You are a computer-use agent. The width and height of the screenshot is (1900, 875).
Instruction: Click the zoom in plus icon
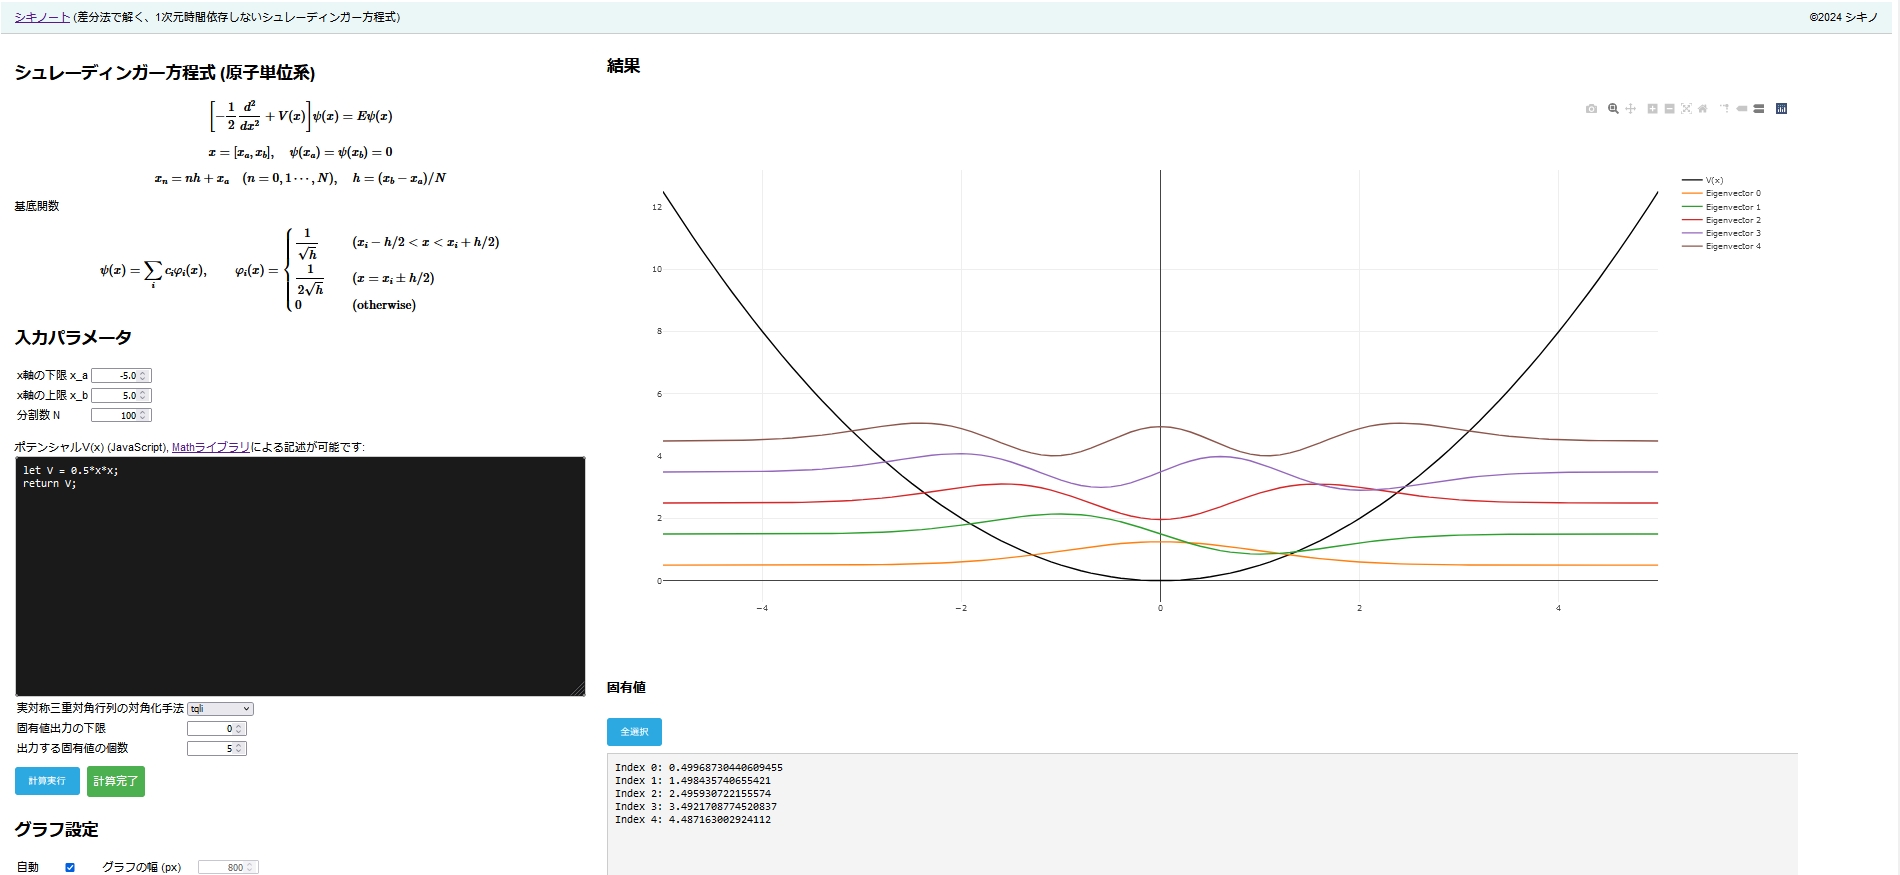pos(1653,109)
